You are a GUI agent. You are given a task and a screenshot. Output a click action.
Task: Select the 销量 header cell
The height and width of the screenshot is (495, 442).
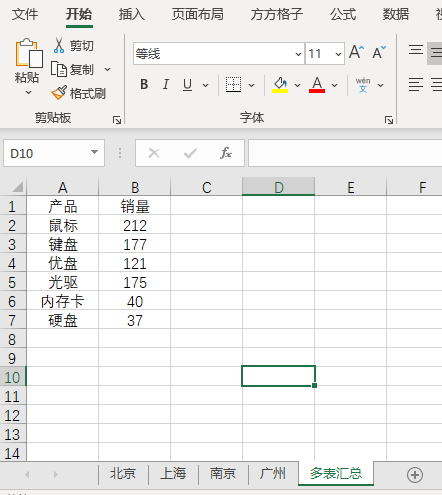[135, 206]
